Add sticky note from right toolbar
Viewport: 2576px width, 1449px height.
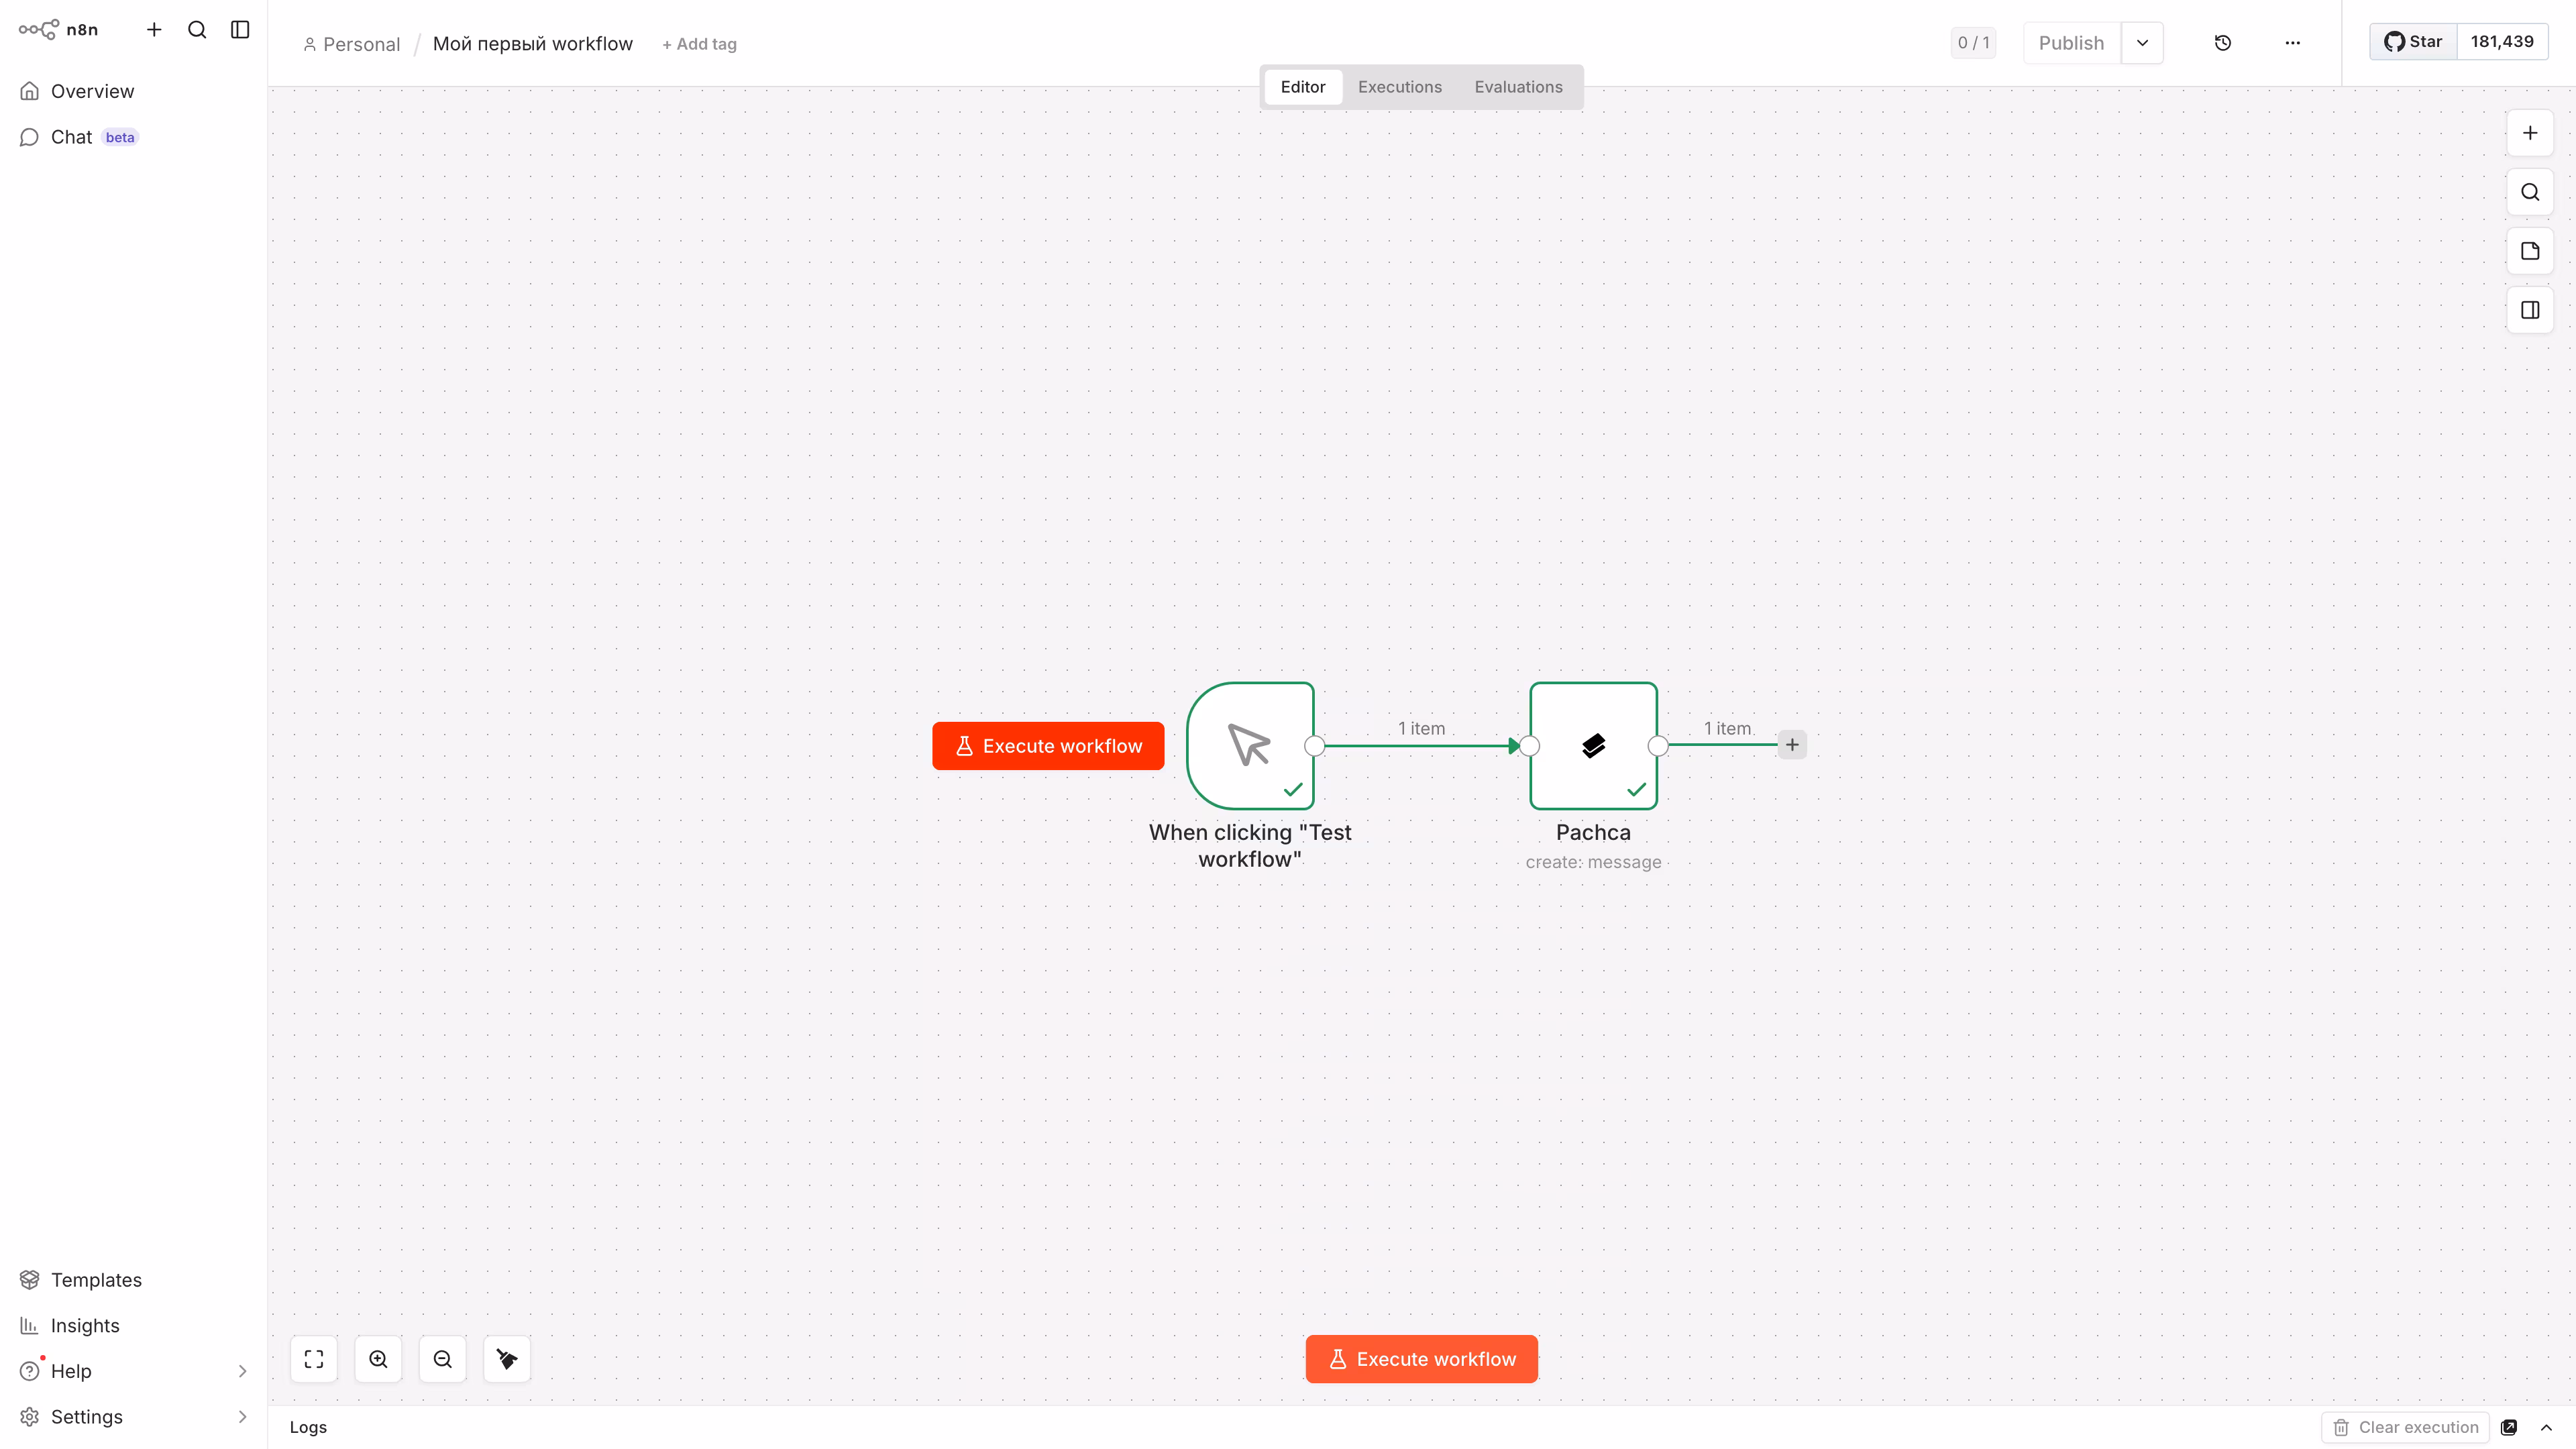click(2530, 251)
